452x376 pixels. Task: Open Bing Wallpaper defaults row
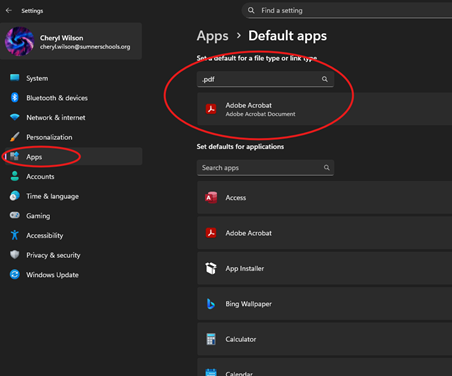324,304
